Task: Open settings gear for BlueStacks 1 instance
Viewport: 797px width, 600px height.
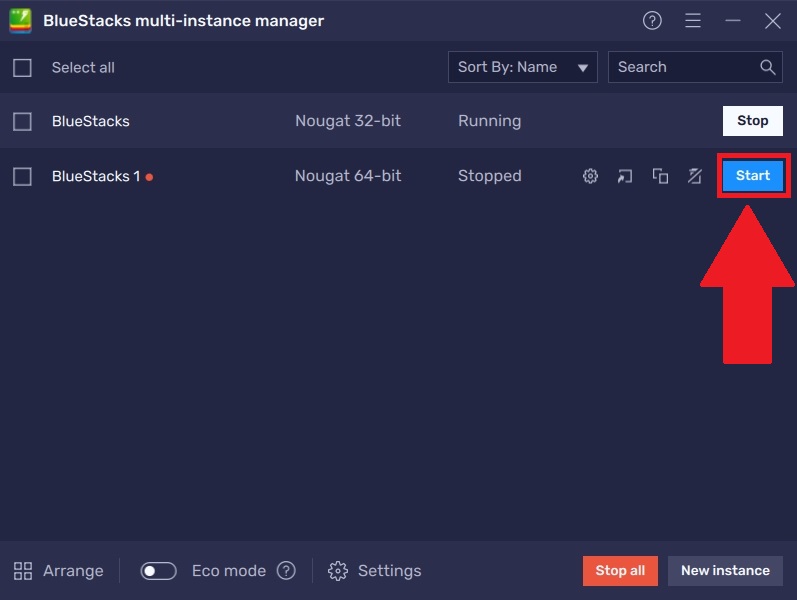Action: pyautogui.click(x=590, y=176)
